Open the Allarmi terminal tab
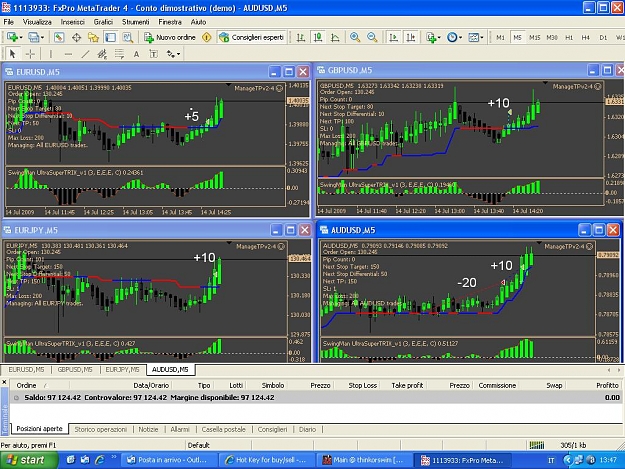 point(180,429)
